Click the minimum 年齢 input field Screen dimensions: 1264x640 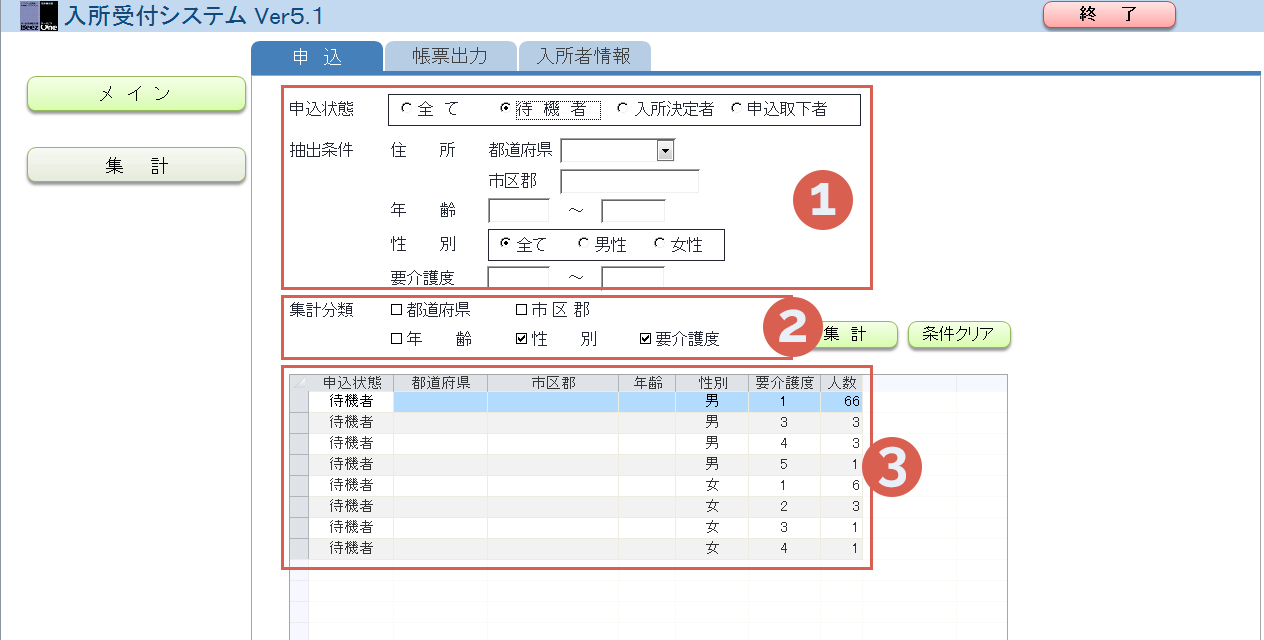point(518,211)
